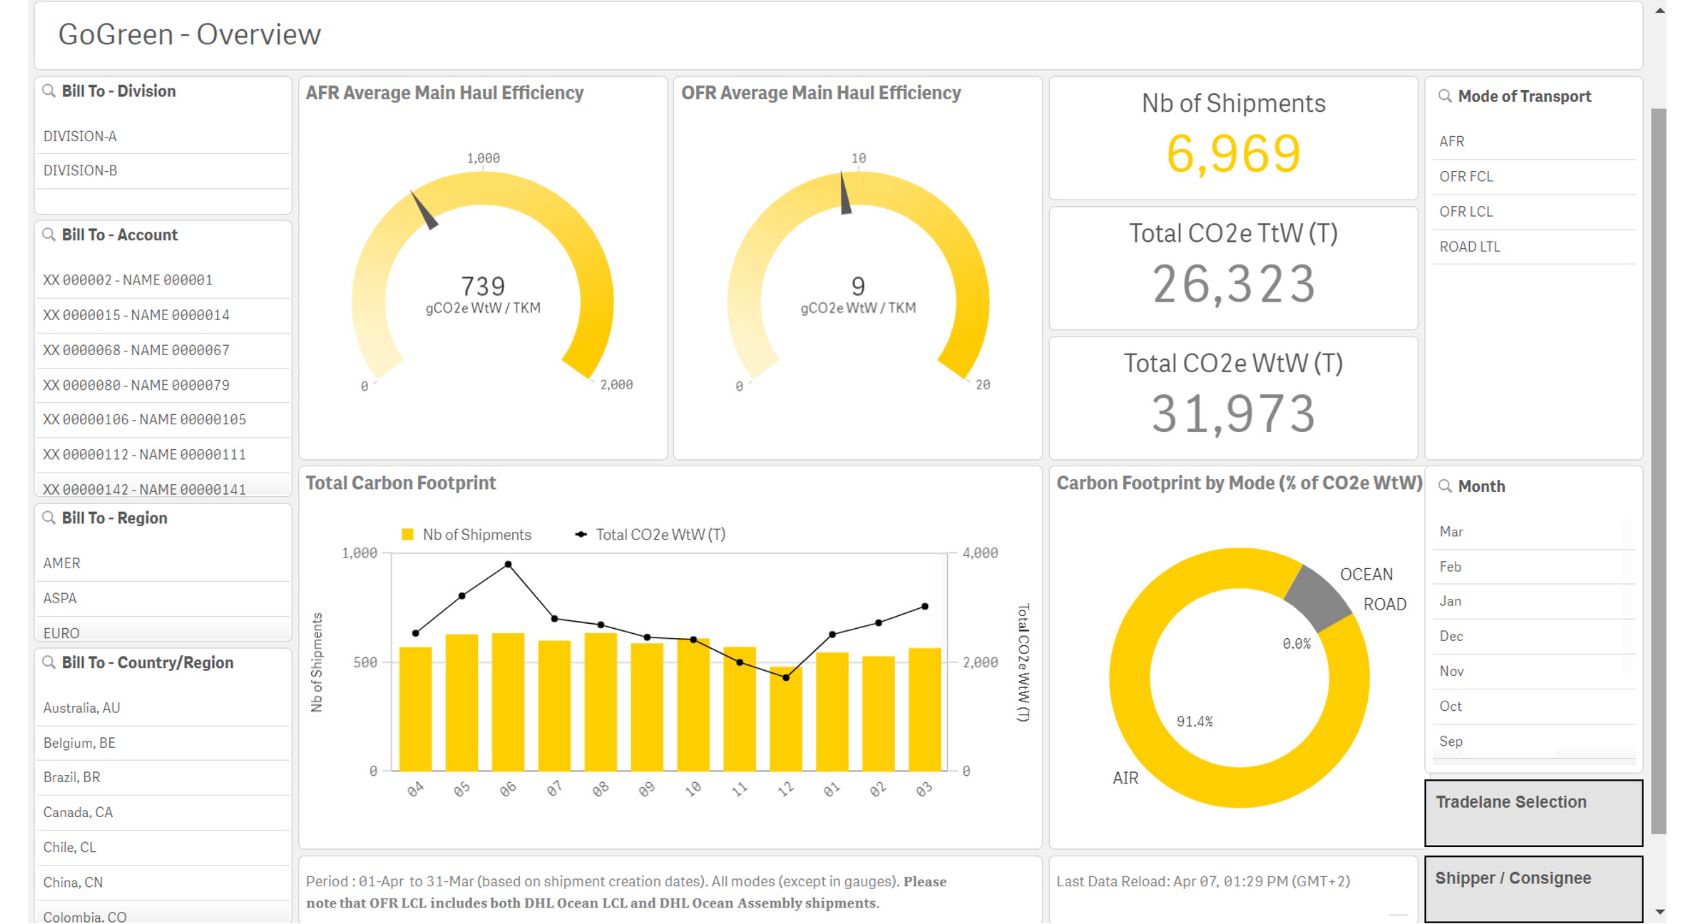
Task: Search the Bill To - Country/Region list
Action: click(49, 662)
